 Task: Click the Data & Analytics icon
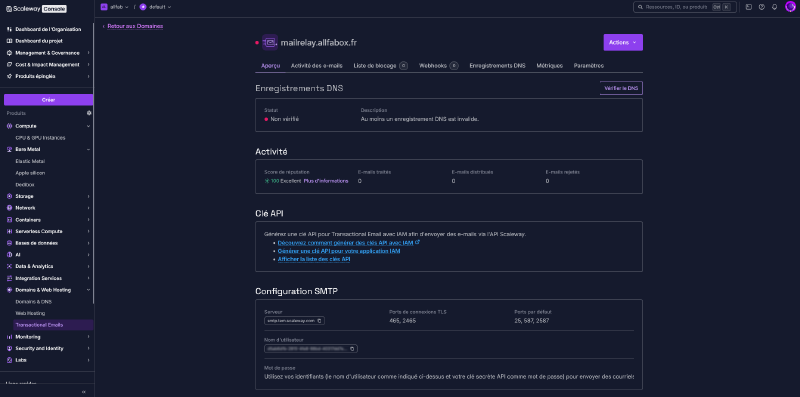click(x=10, y=266)
